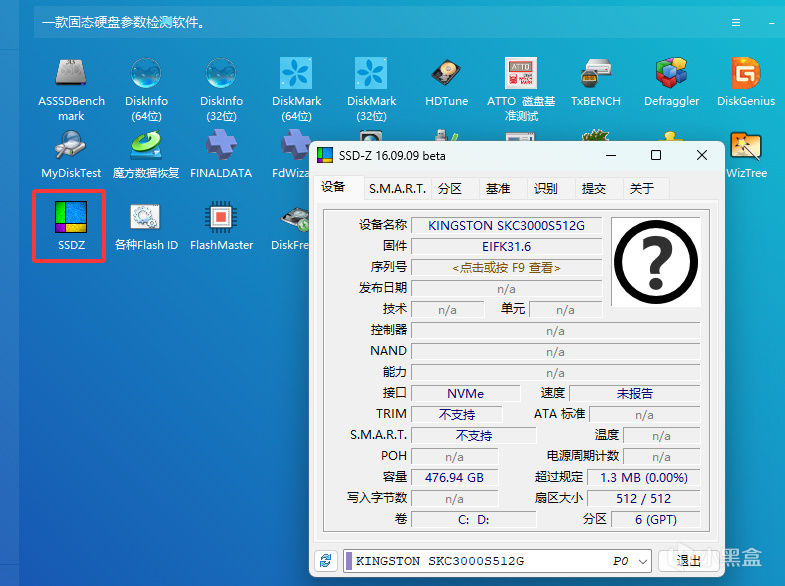This screenshot has width=785, height=586.
Task: Click the C: D: volume value
Action: pos(474,520)
